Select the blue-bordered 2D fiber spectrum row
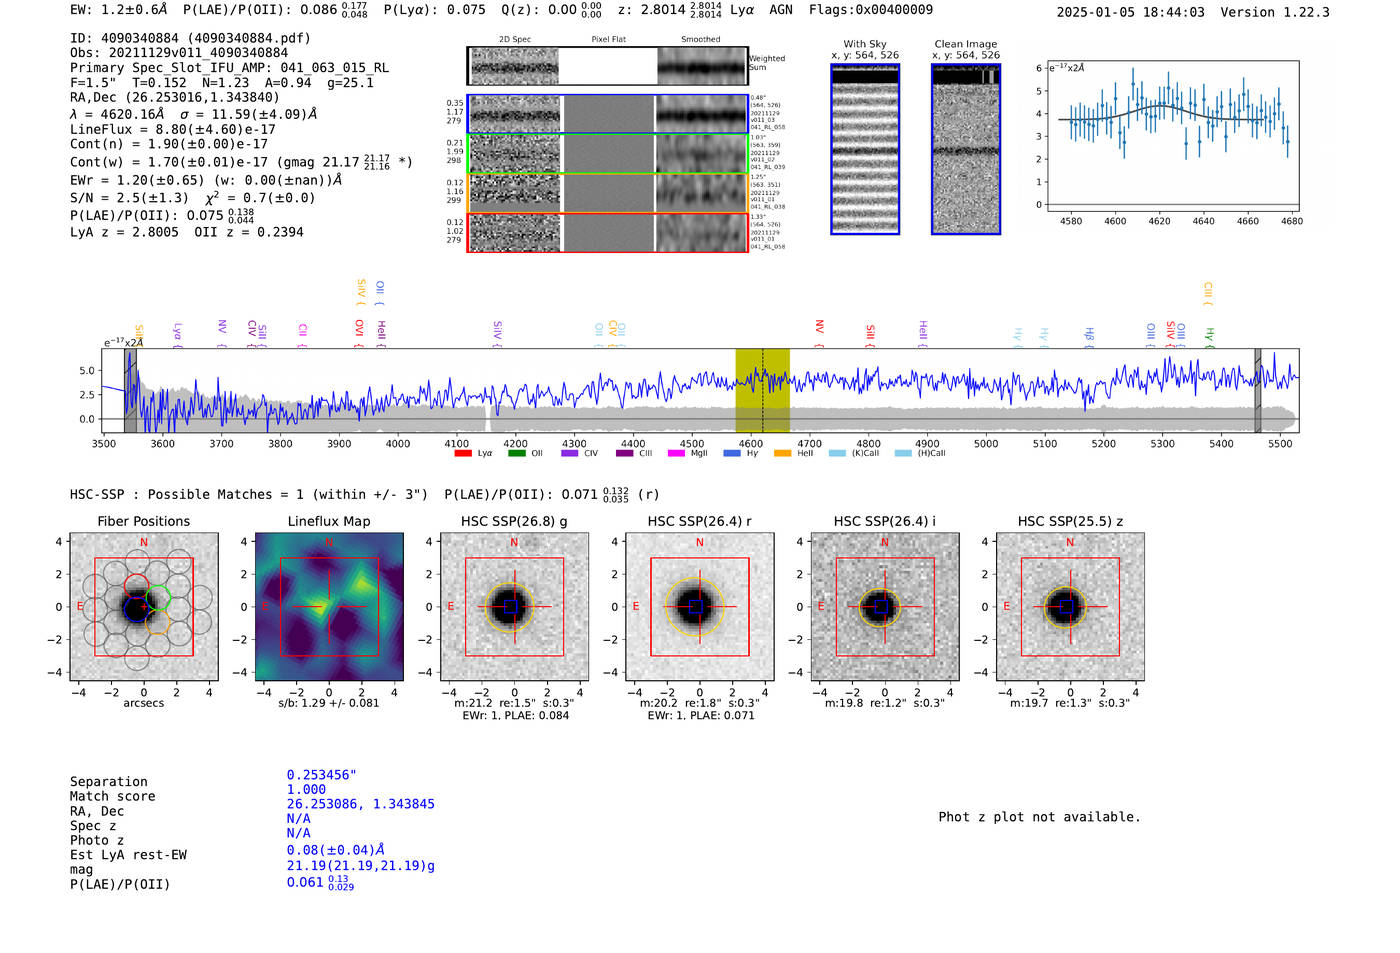This screenshot has width=1400, height=953. pyautogui.click(x=608, y=114)
